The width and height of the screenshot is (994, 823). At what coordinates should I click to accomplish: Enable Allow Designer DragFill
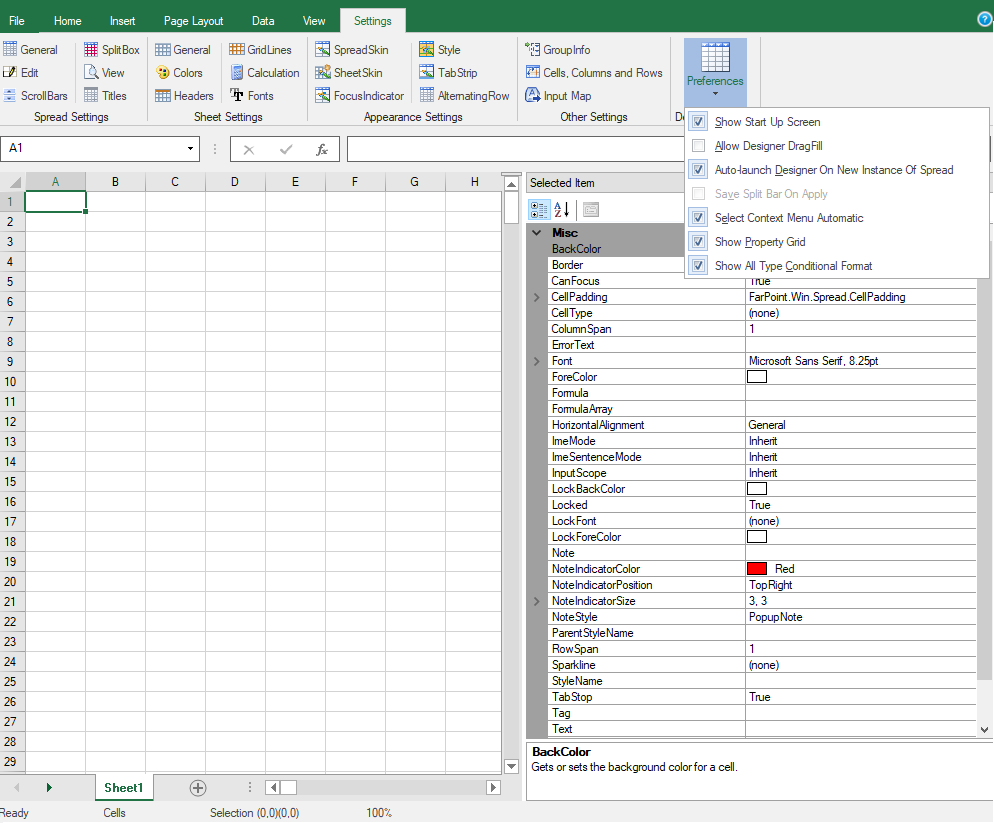[699, 146]
